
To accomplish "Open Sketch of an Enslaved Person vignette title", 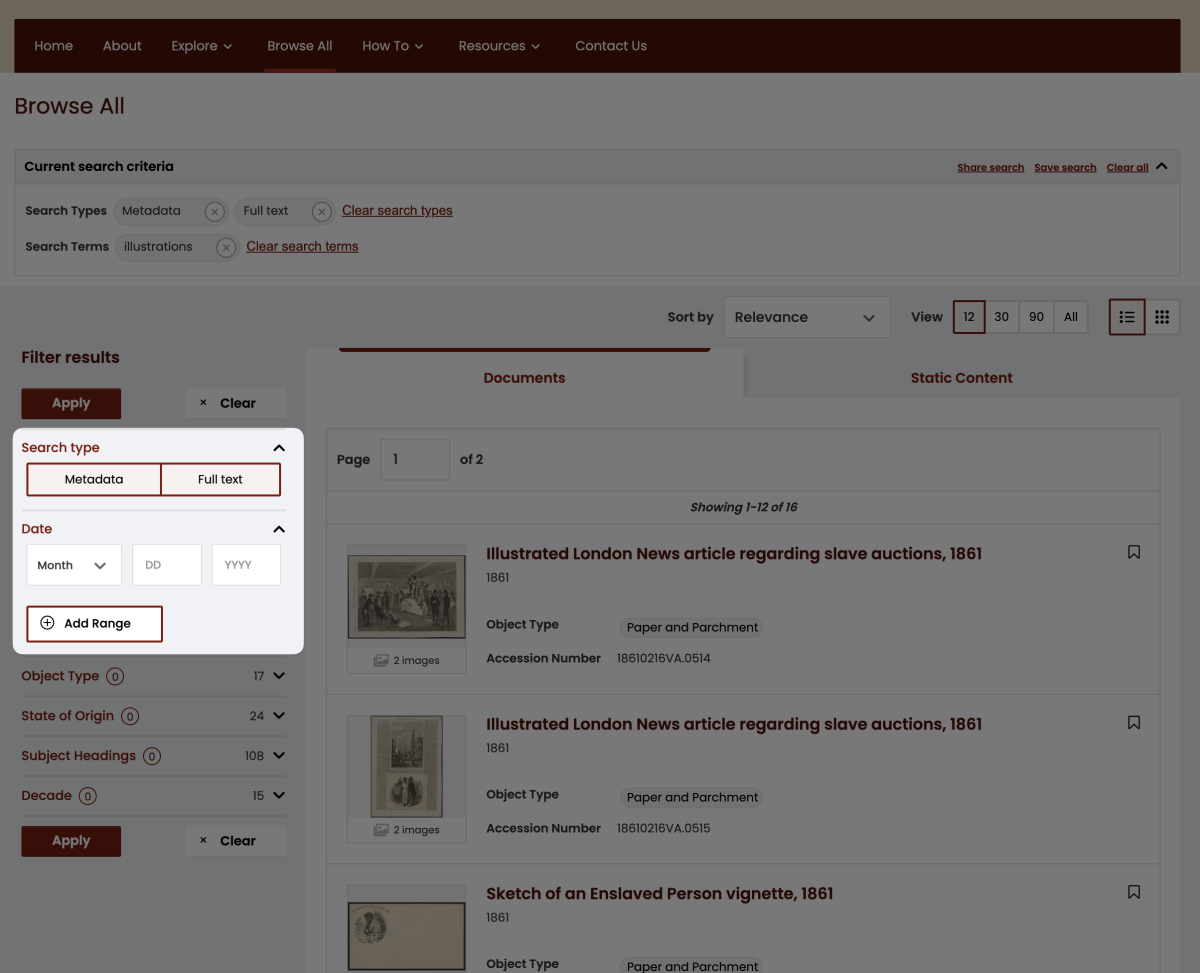I will pos(659,894).
